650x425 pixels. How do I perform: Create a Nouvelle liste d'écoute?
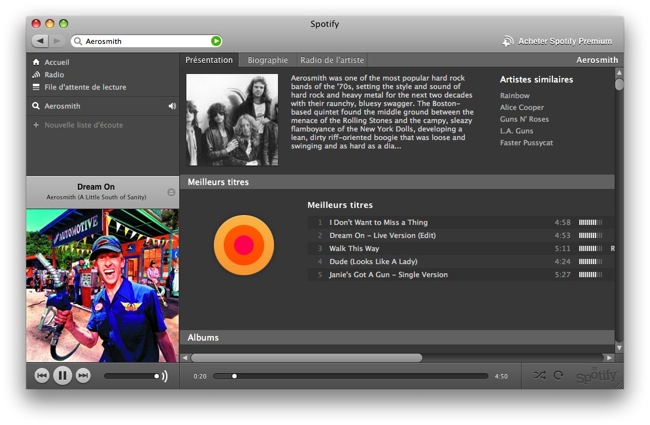(84, 125)
